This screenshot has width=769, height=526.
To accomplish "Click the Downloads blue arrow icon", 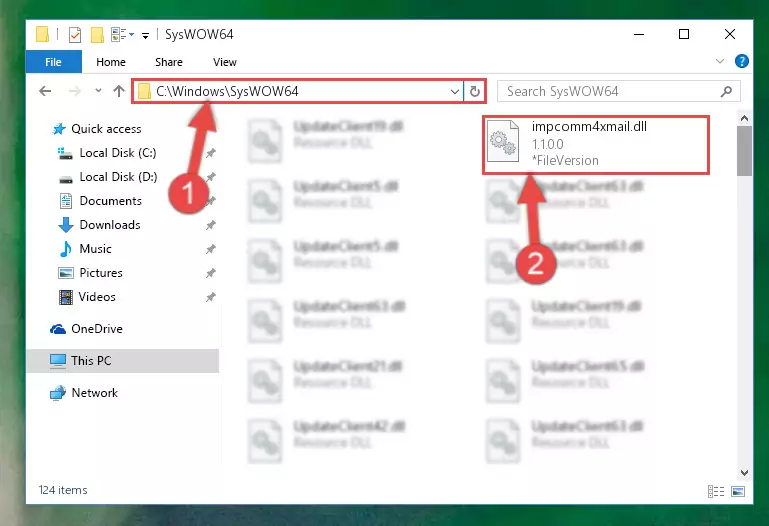I will pyautogui.click(x=66, y=225).
